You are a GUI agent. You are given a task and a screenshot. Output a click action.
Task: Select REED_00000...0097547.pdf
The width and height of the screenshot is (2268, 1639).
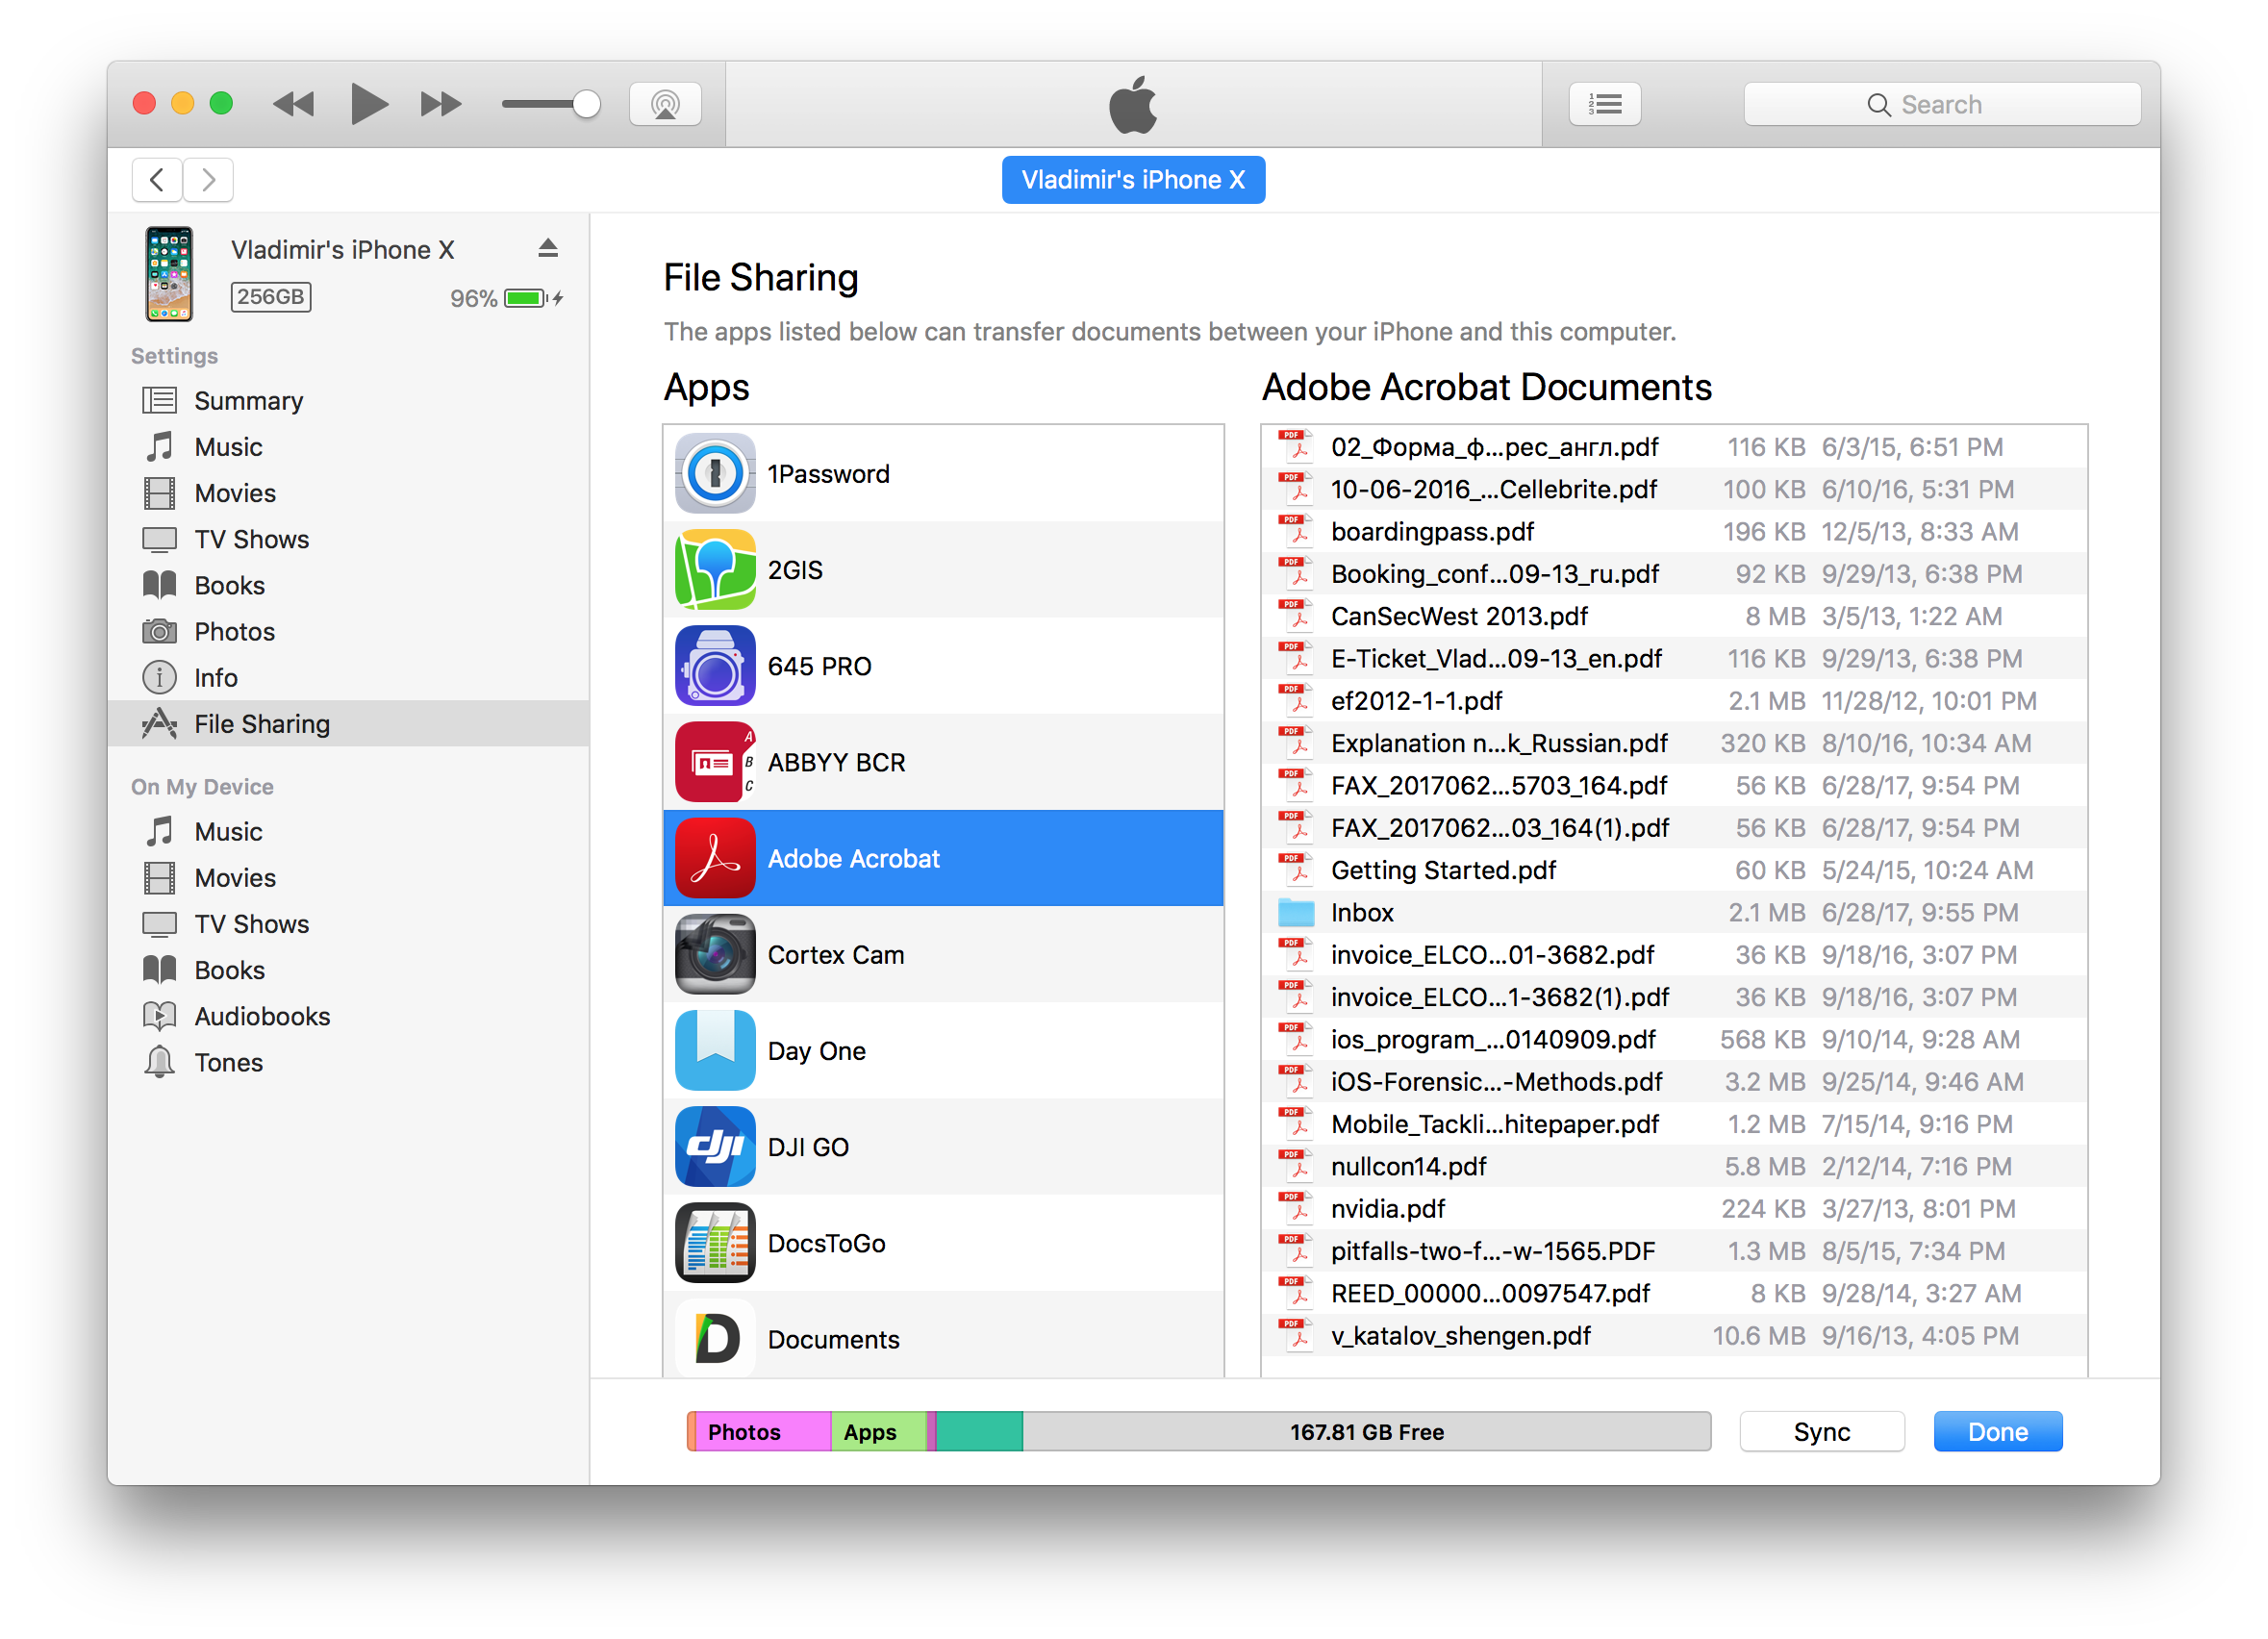tap(1674, 1293)
